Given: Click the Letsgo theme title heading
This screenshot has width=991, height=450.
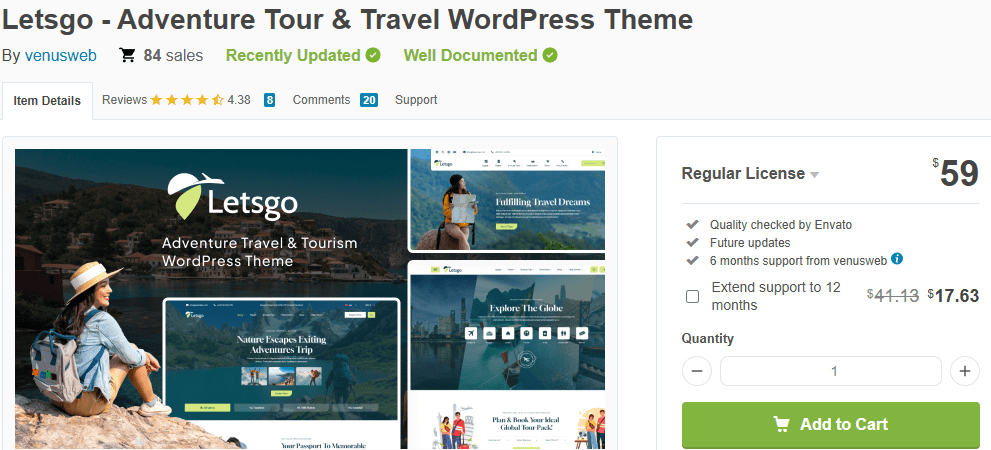Looking at the screenshot, I should (348, 20).
